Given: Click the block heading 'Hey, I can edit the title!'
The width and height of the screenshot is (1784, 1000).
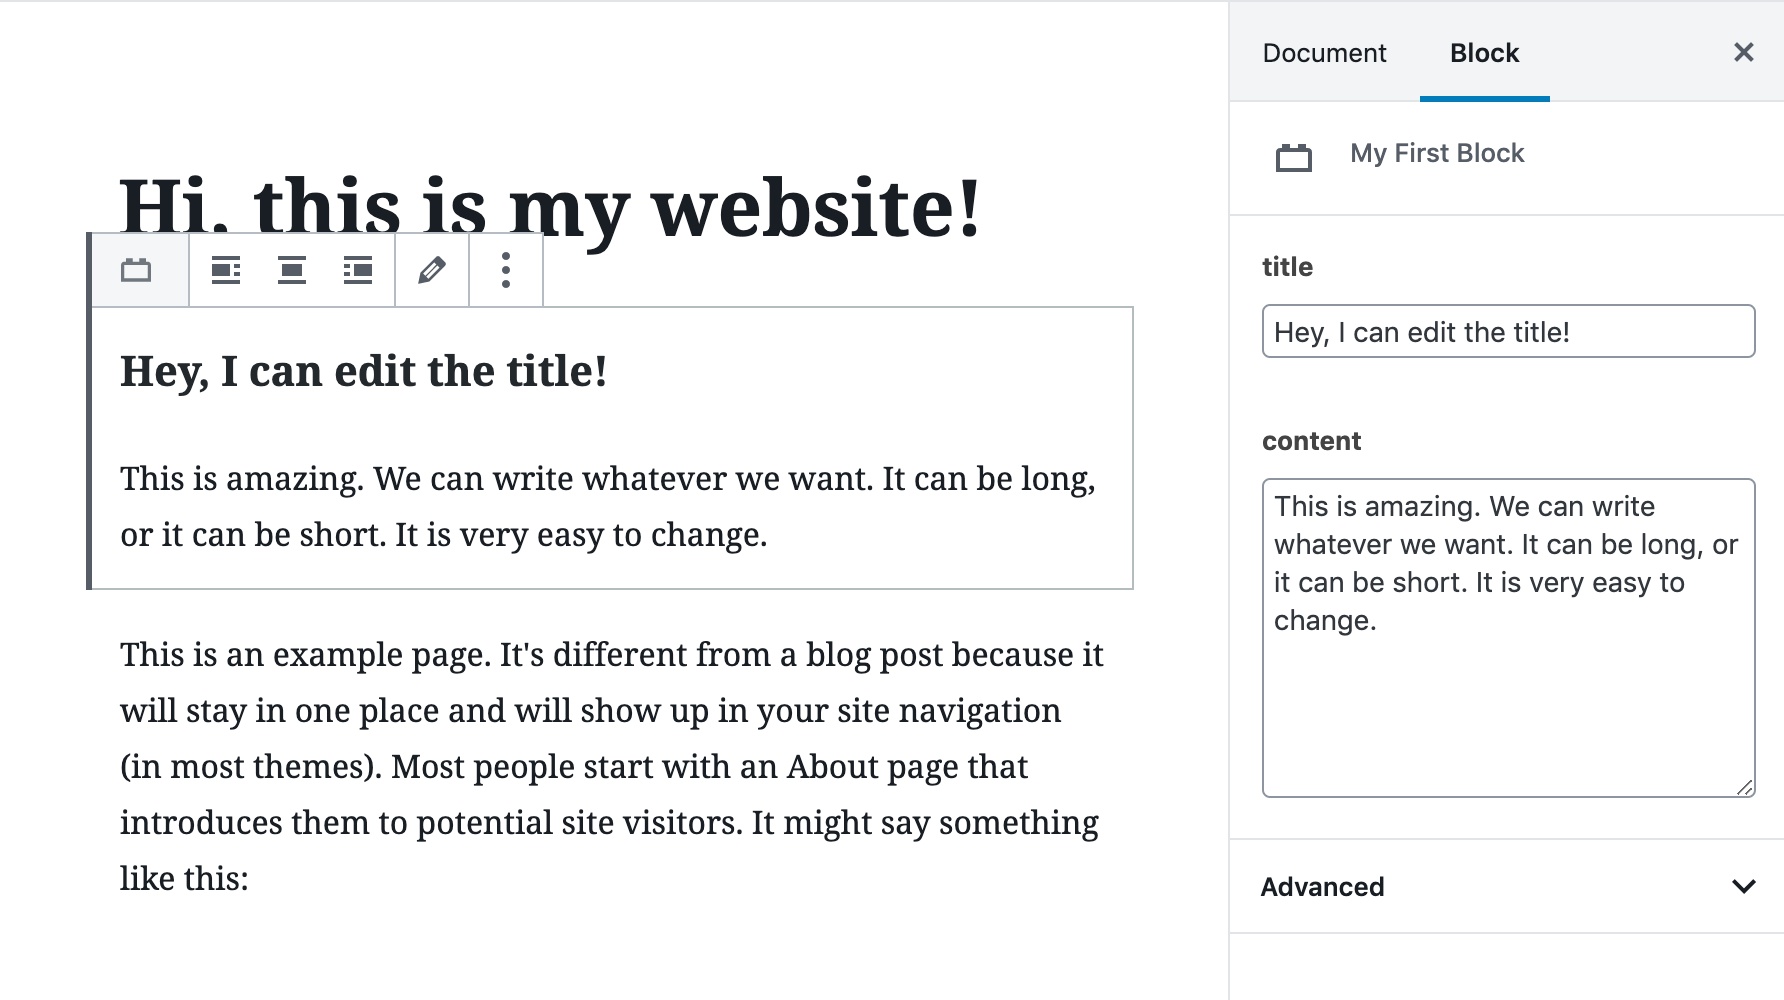Looking at the screenshot, I should [364, 371].
